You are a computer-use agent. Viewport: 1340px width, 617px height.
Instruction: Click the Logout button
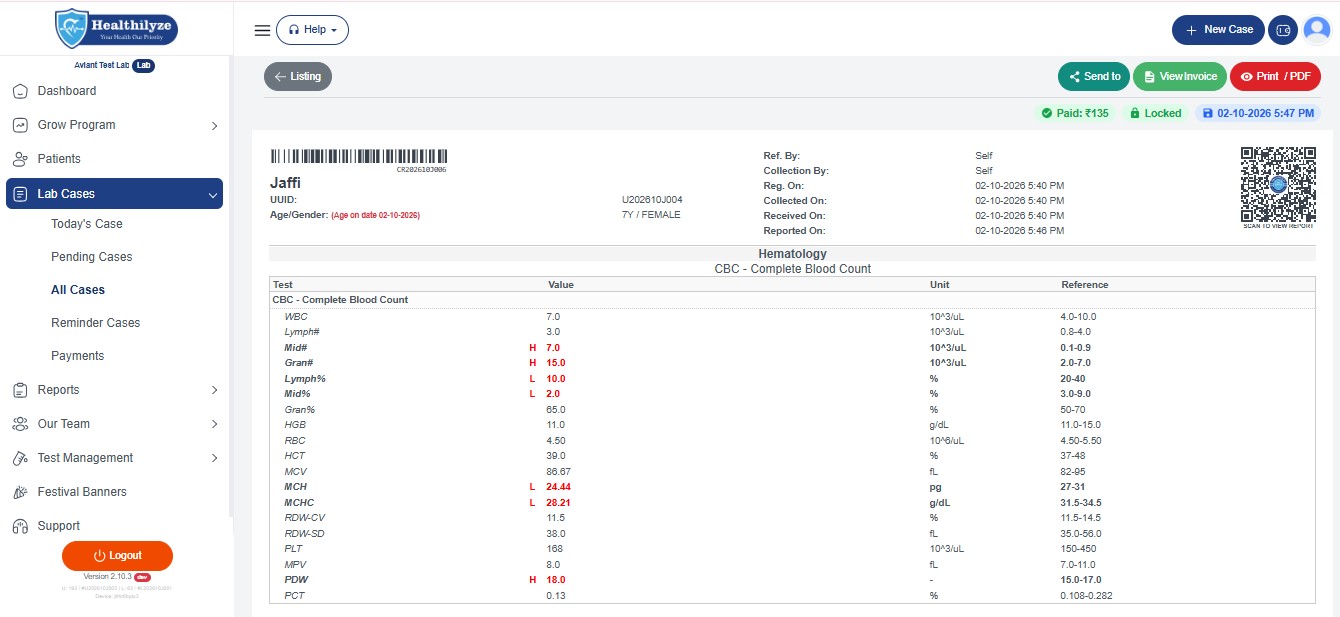point(117,556)
